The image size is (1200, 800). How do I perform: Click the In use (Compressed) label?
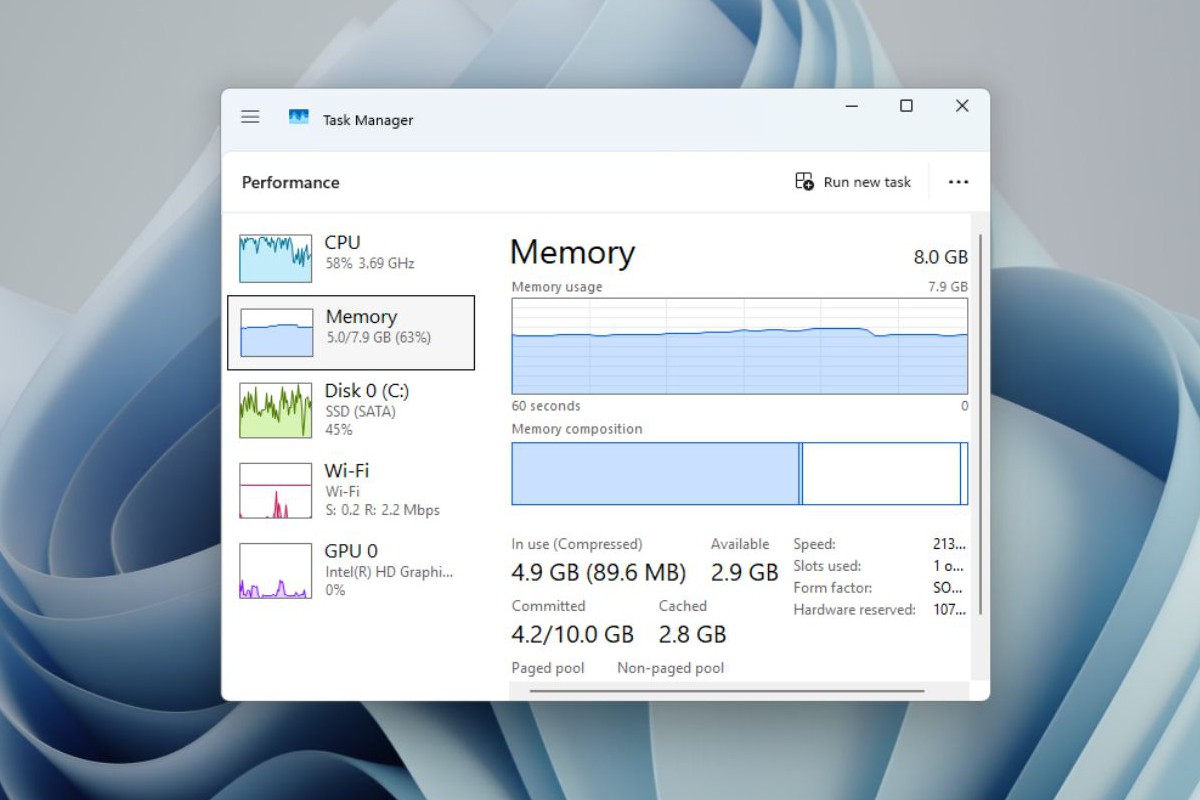(x=577, y=545)
